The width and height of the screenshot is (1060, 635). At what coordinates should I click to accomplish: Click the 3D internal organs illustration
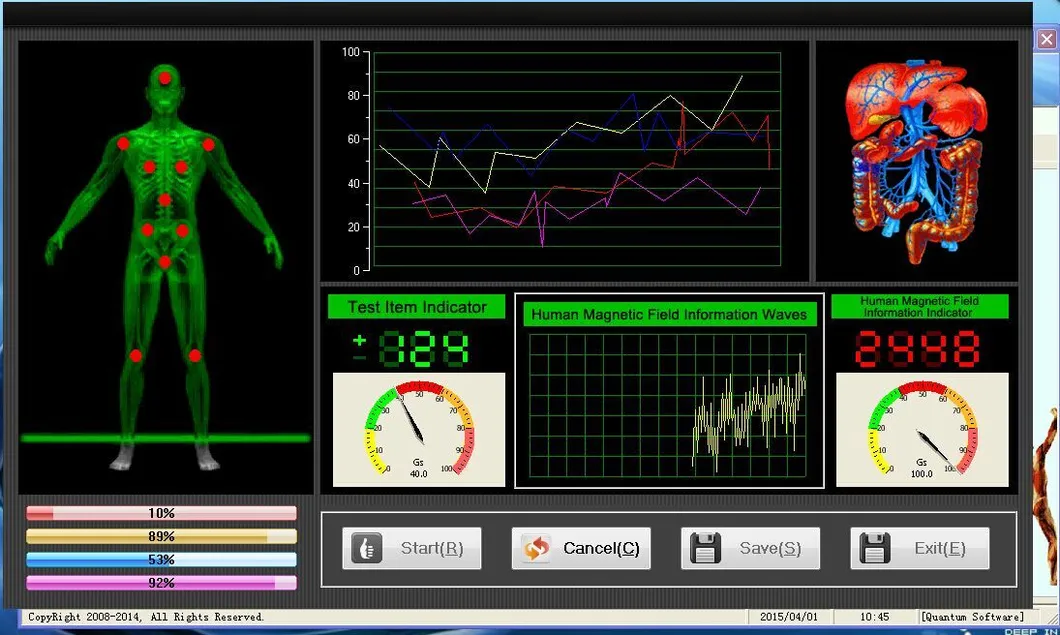coord(916,155)
